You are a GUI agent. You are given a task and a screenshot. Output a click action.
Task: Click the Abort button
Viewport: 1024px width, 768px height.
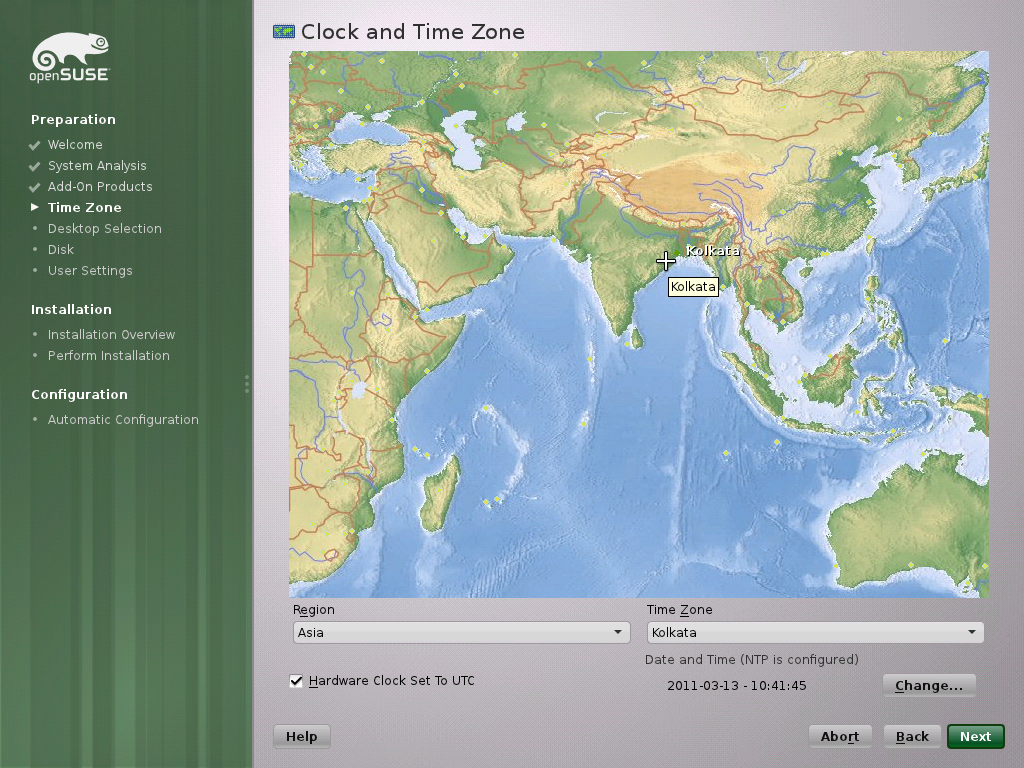click(840, 737)
